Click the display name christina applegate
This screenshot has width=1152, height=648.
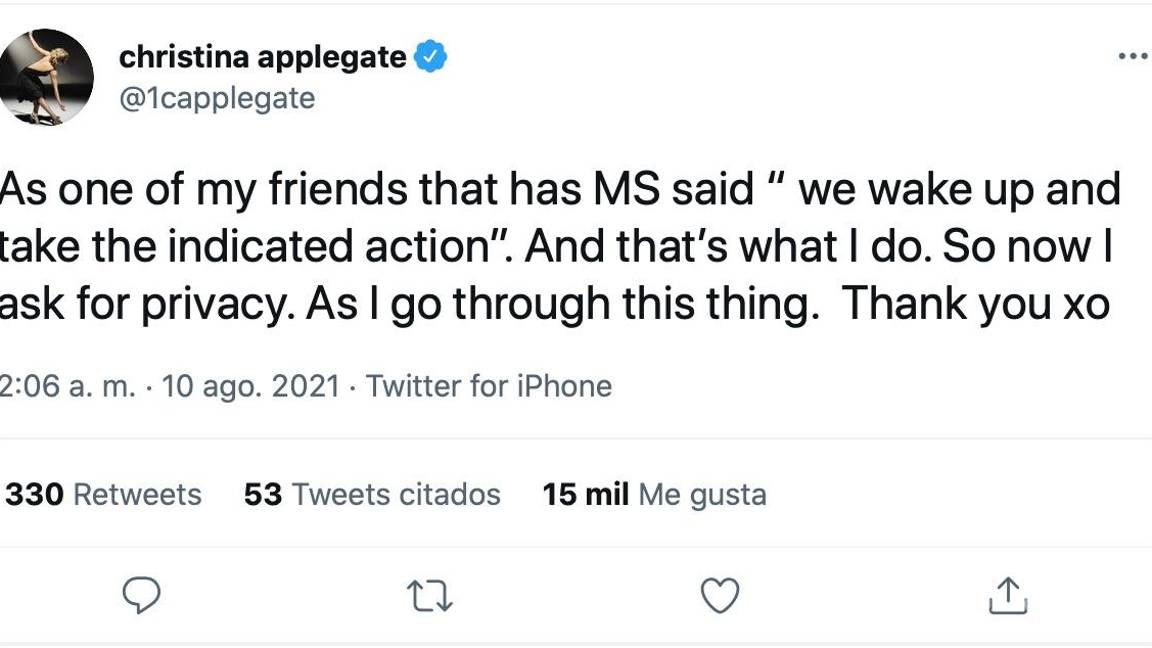(x=263, y=56)
